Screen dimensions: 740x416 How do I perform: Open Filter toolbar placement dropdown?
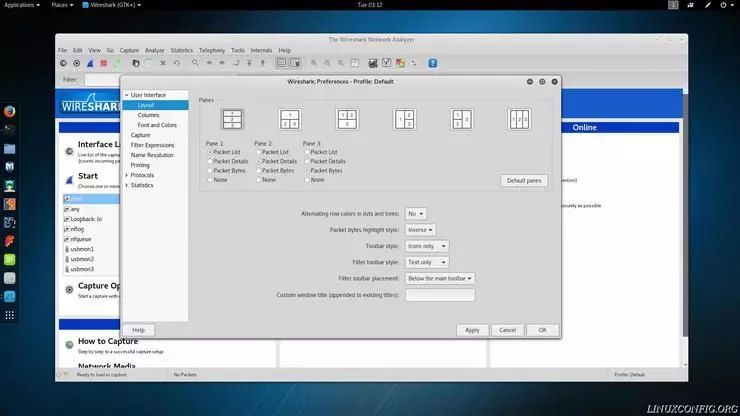[440, 278]
